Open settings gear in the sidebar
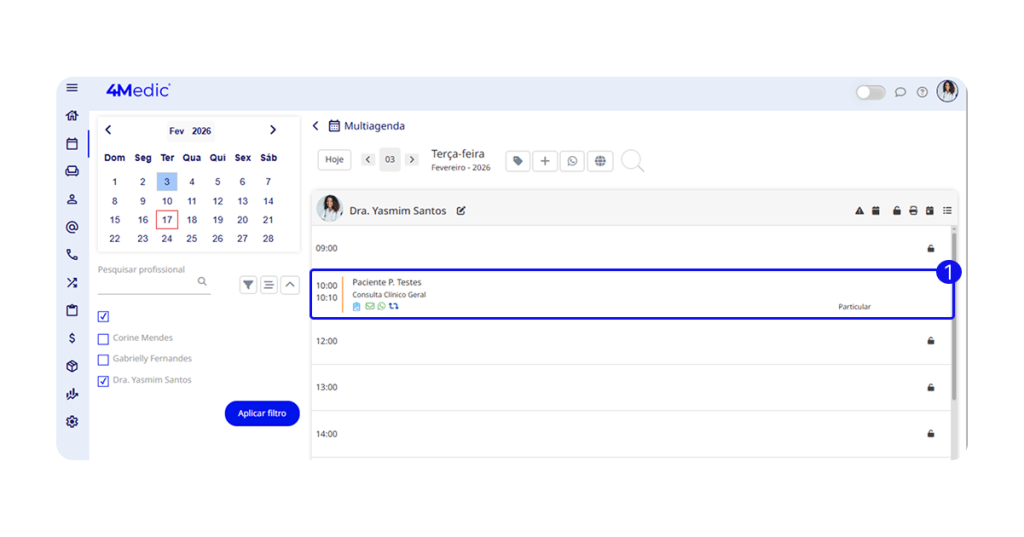The image size is (1024, 537). point(72,422)
